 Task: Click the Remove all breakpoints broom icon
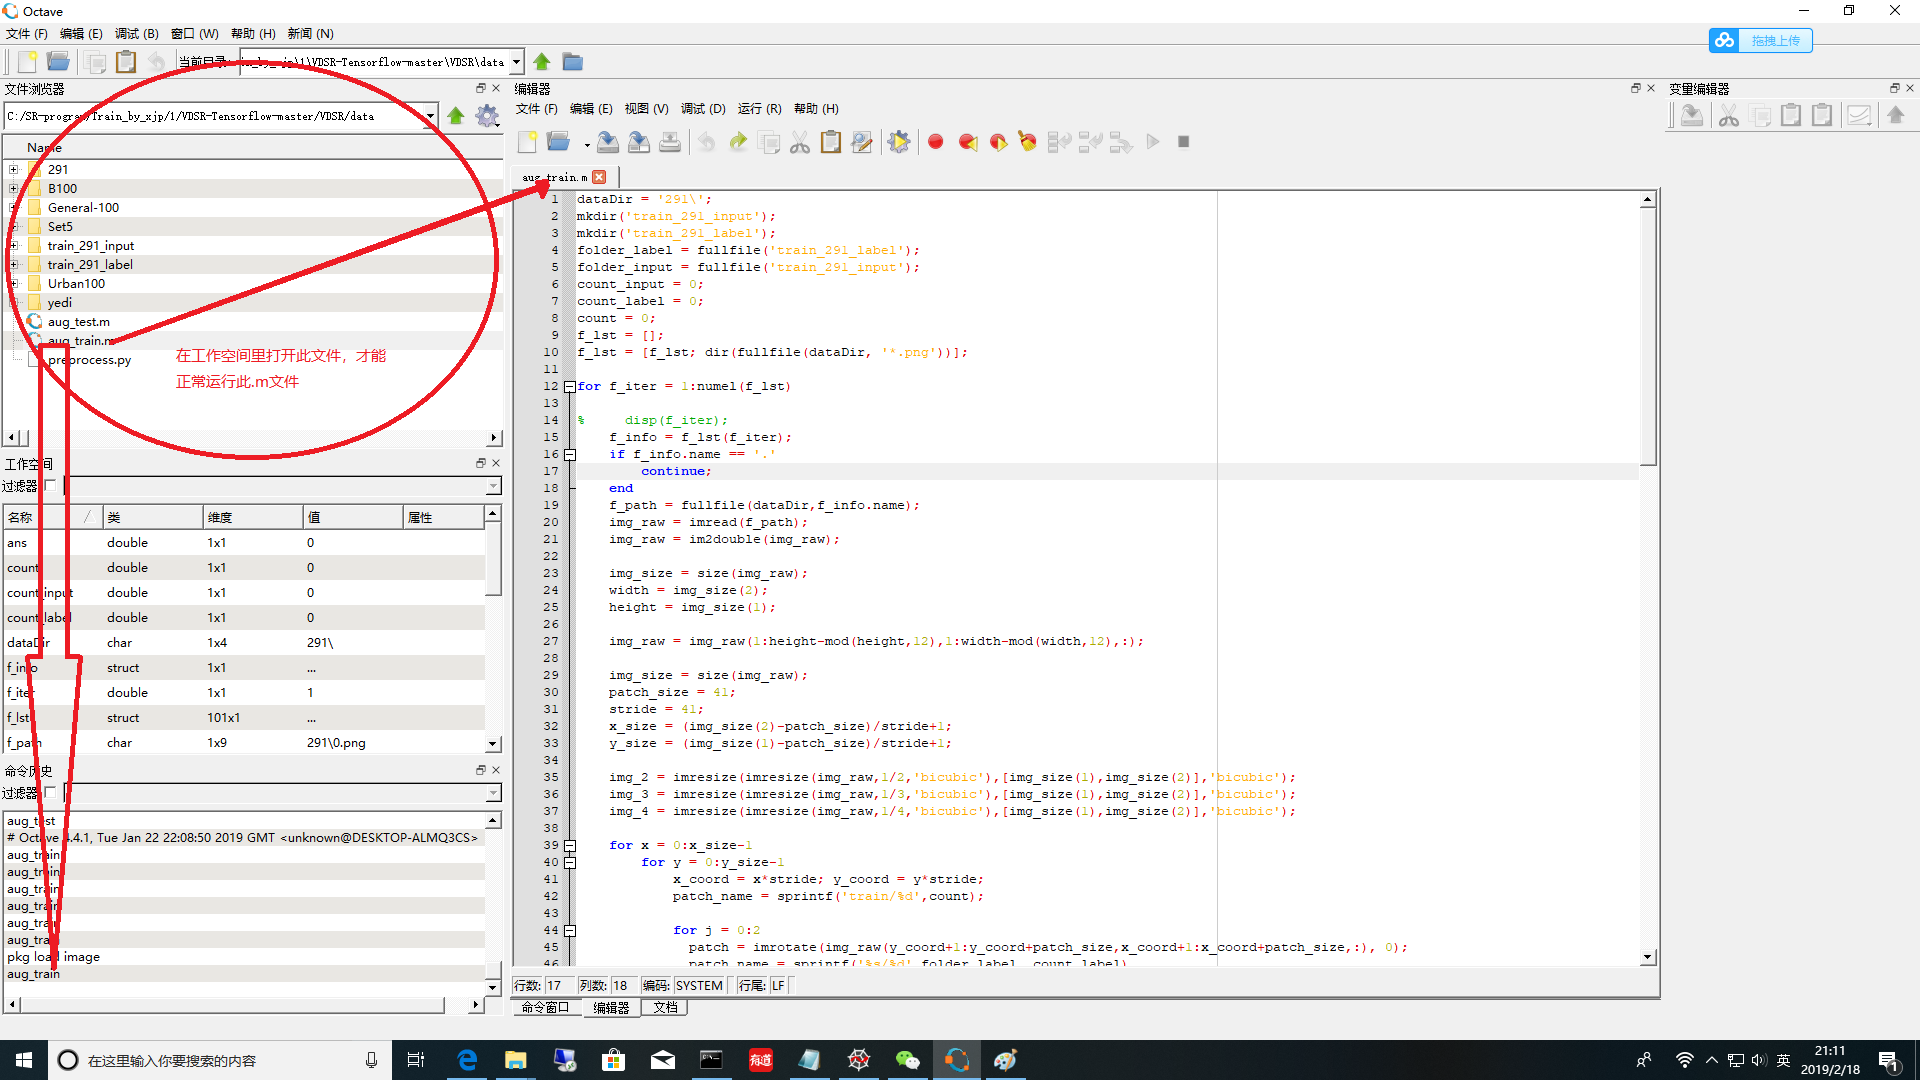point(1027,142)
